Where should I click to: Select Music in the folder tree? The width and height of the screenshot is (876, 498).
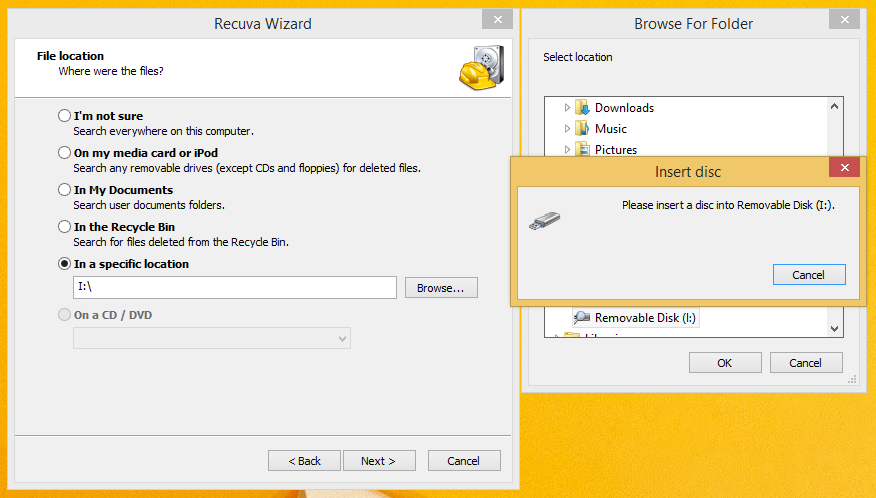click(x=611, y=129)
